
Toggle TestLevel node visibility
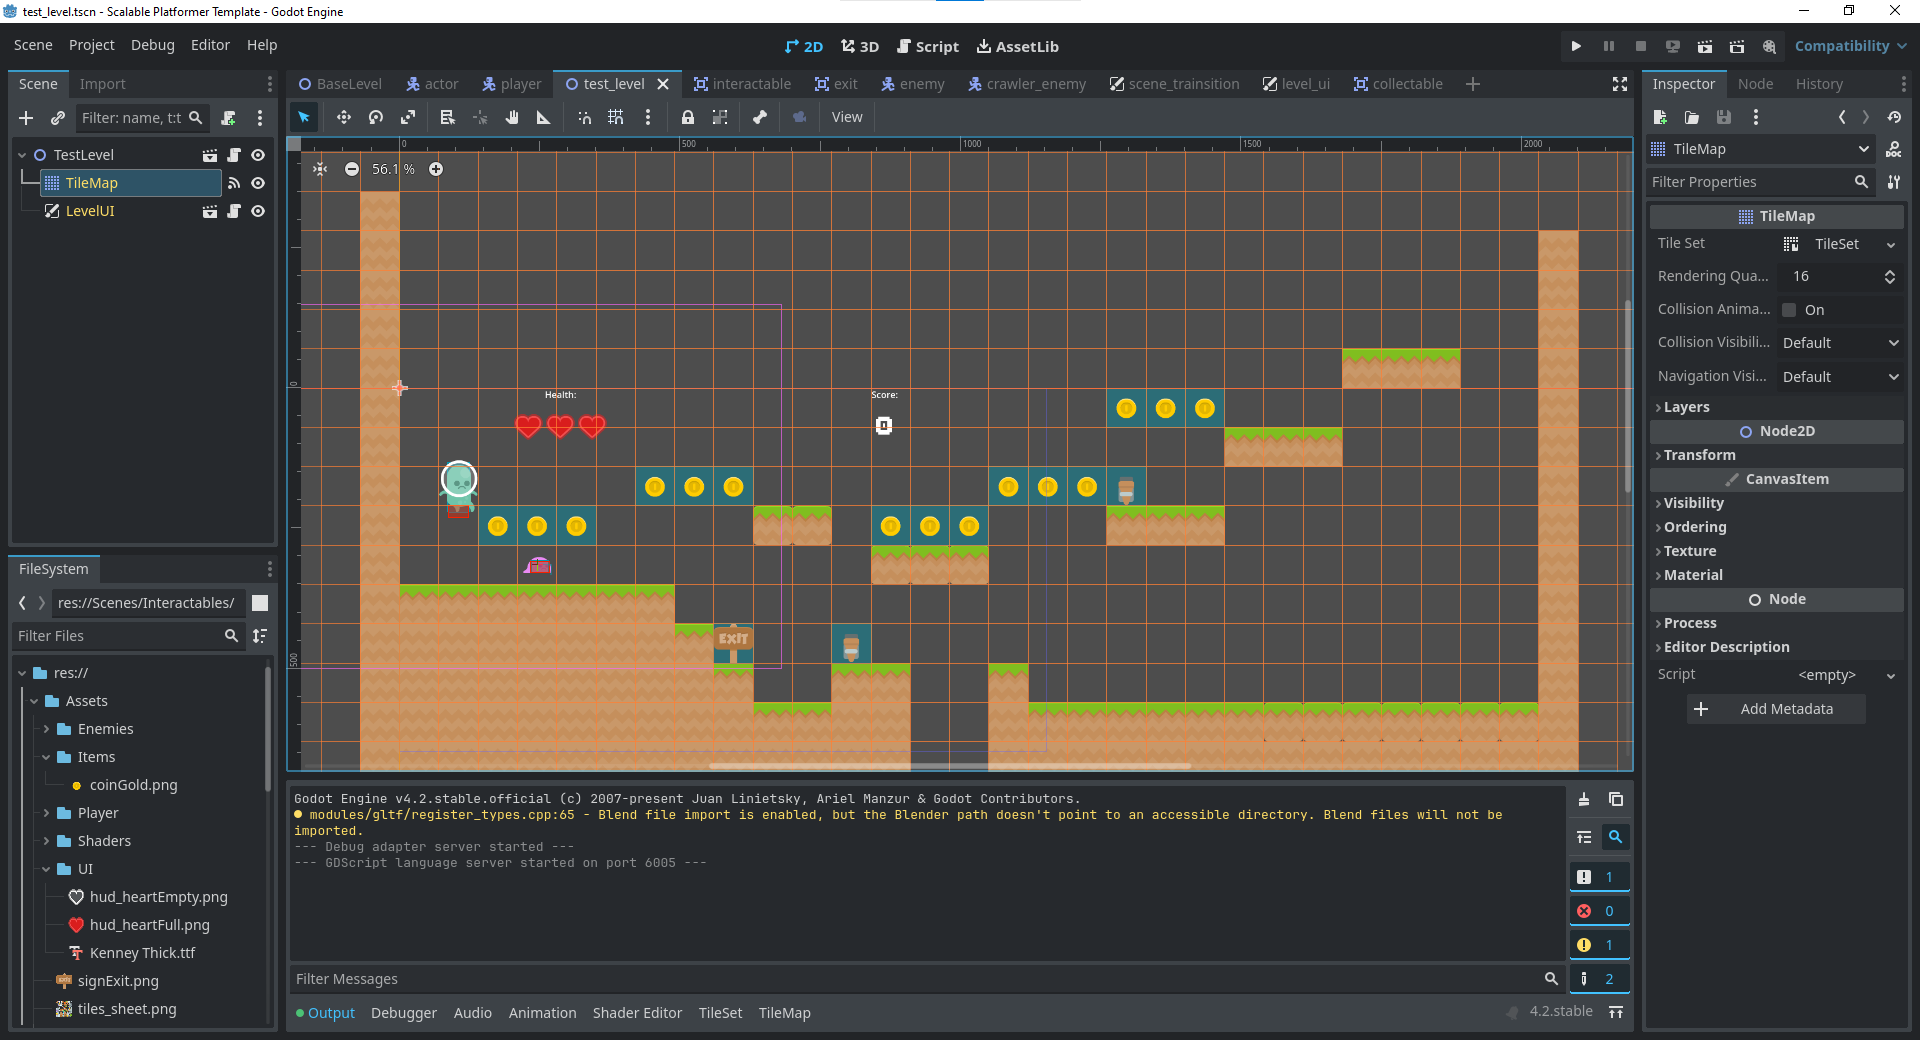(x=258, y=155)
